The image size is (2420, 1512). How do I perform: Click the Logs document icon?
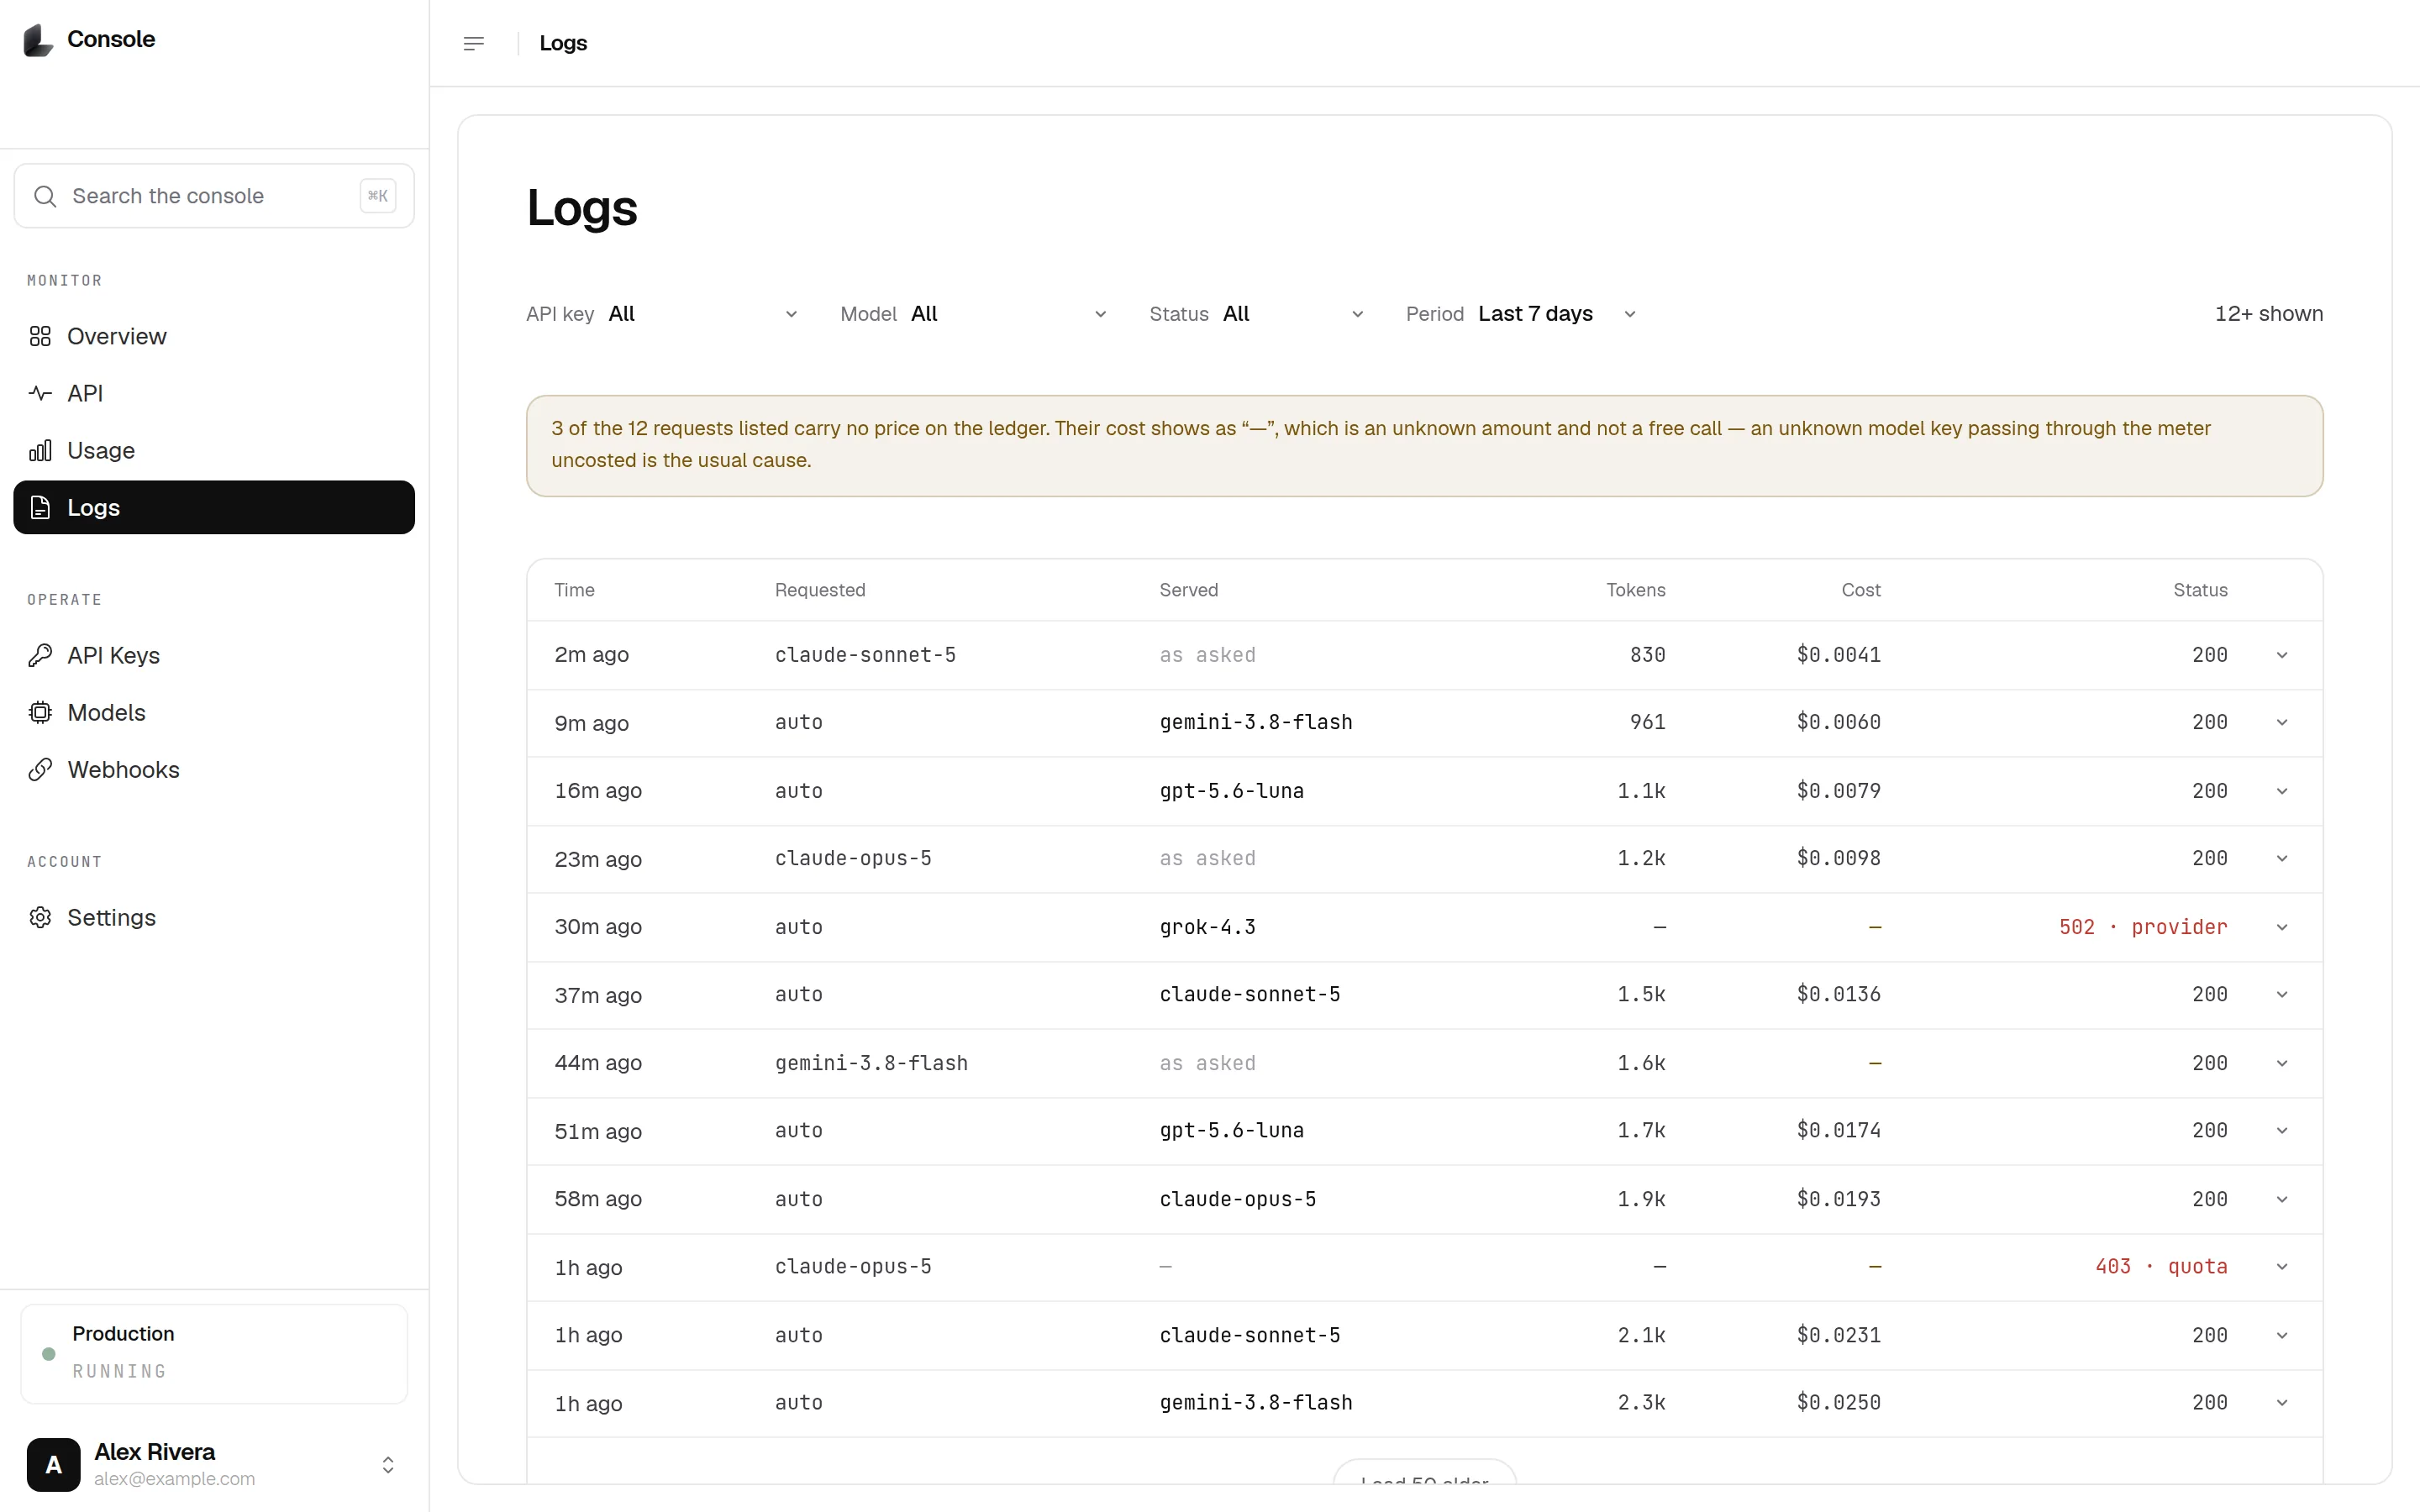click(x=40, y=507)
